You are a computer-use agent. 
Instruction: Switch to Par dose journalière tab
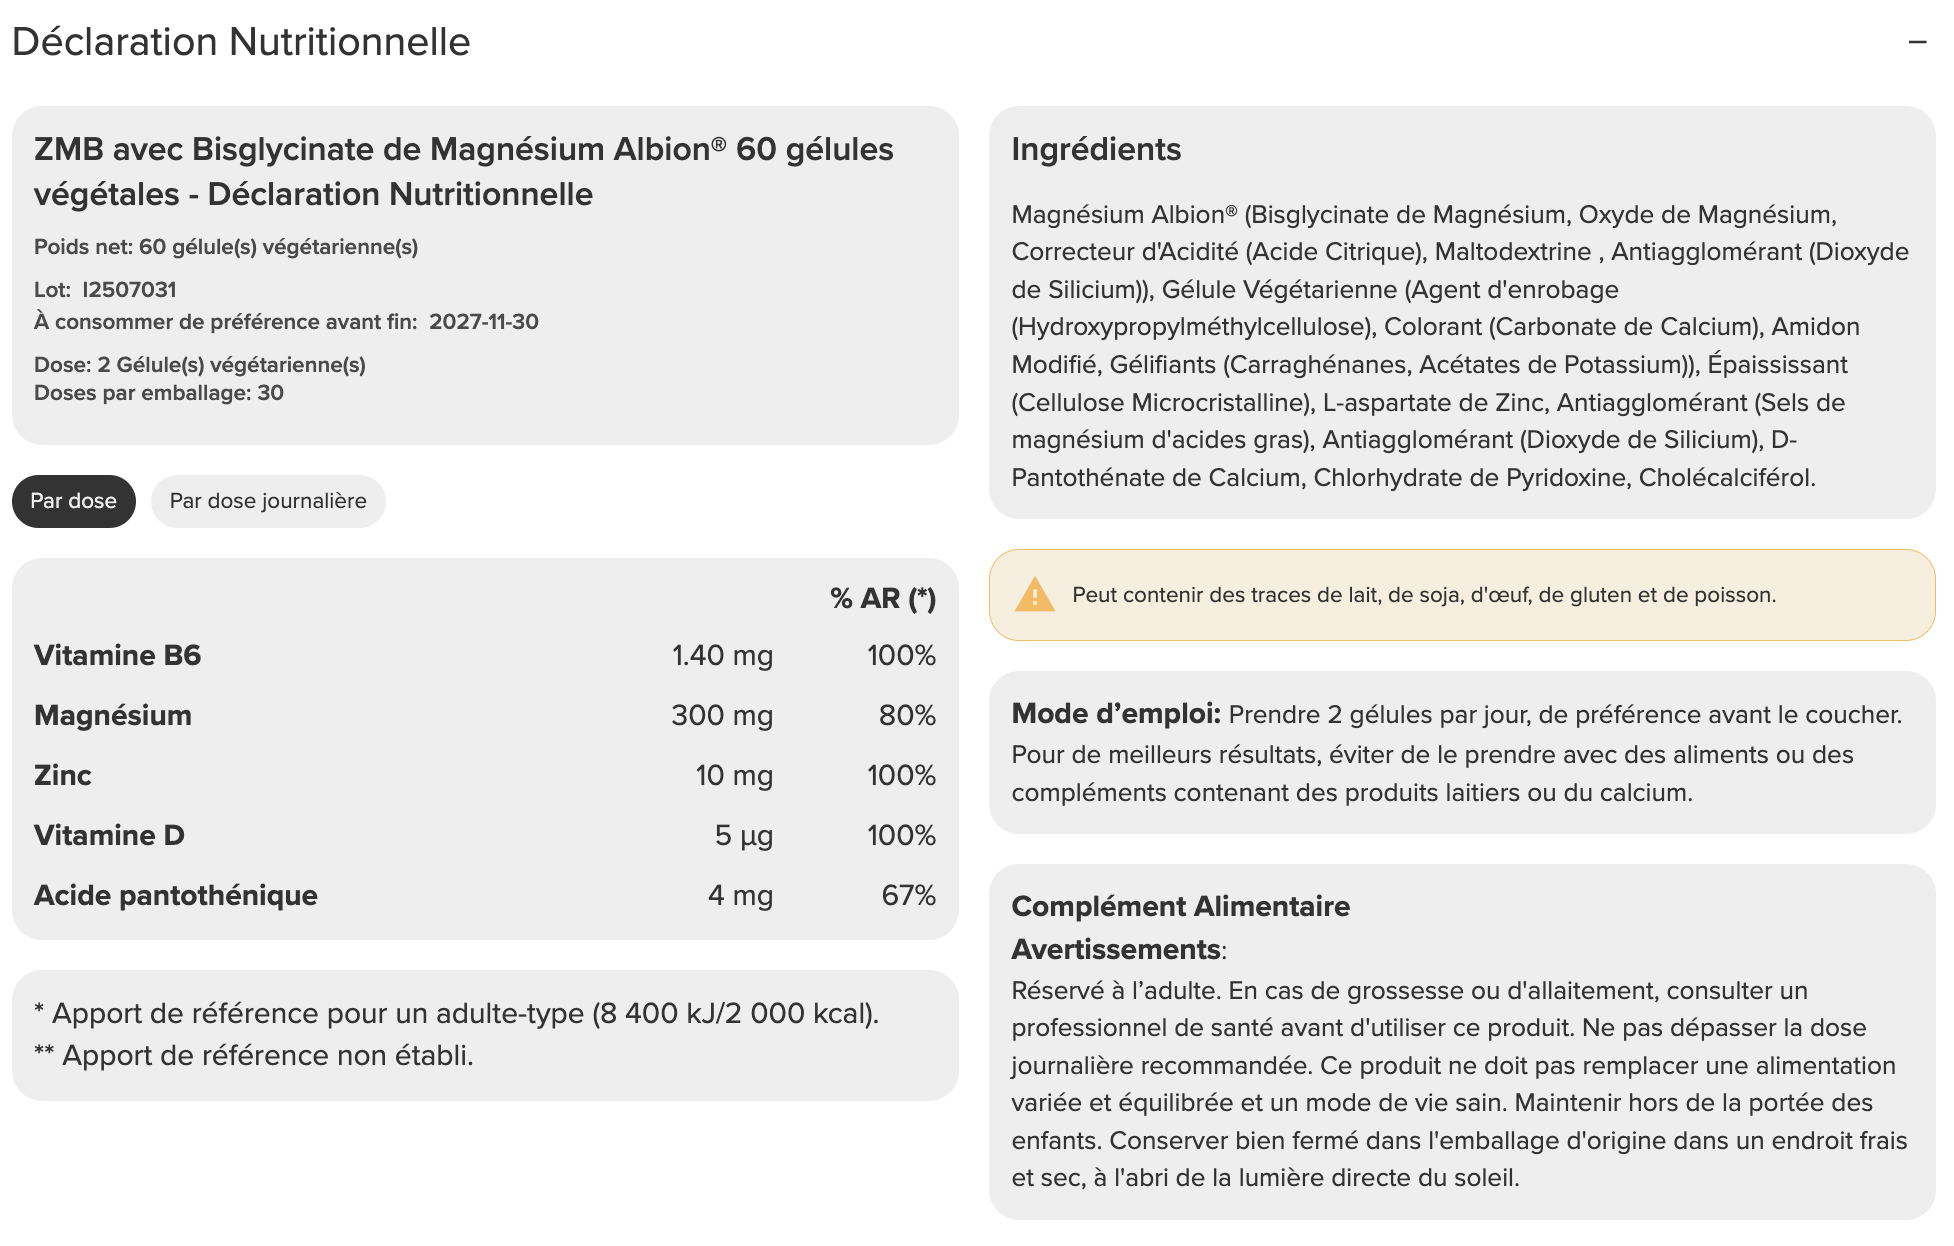coord(268,501)
